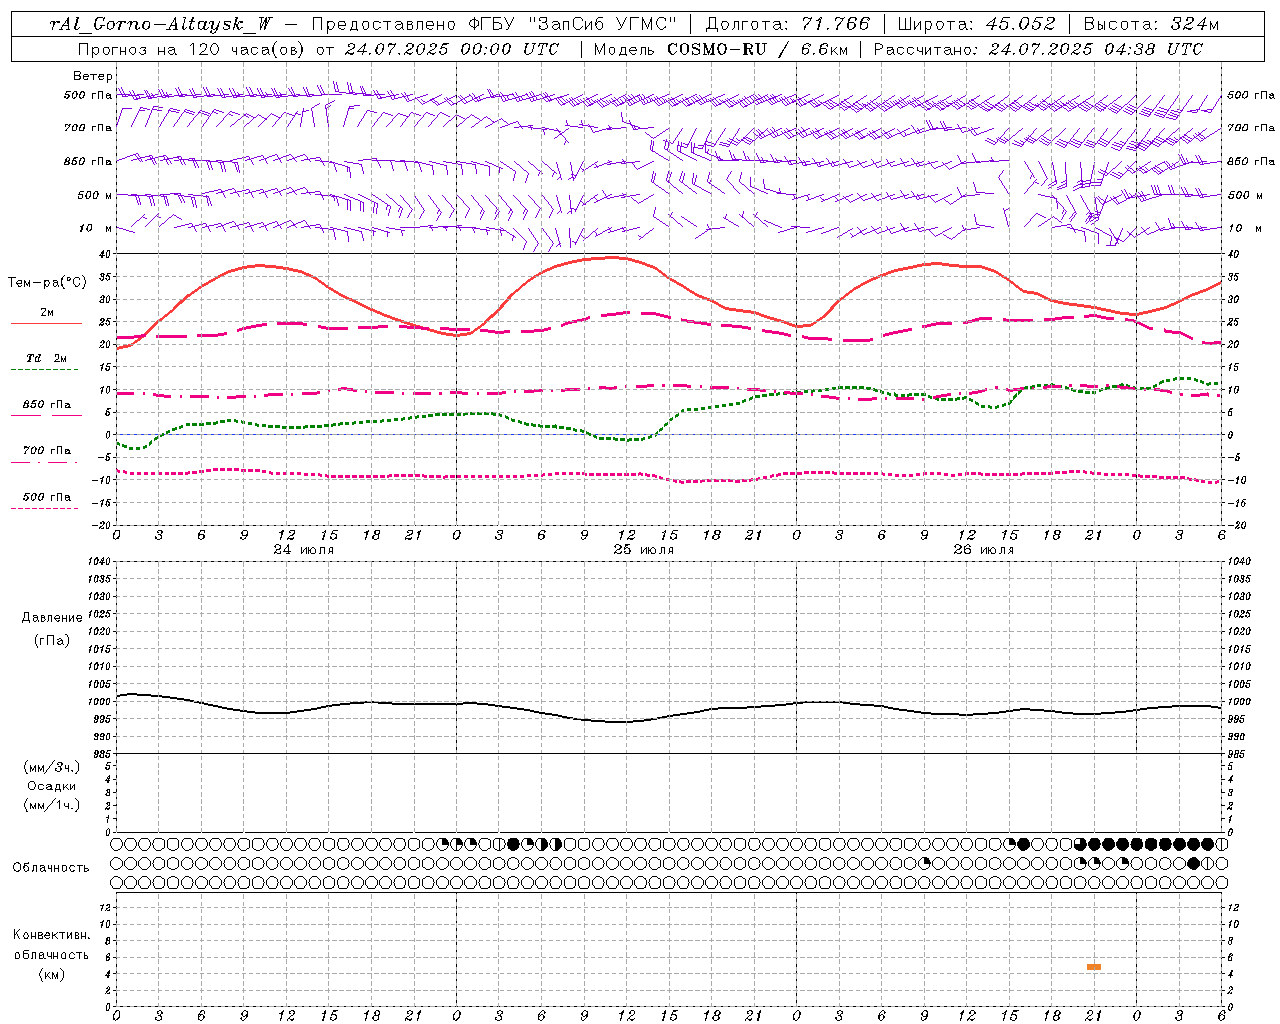
Task: Click the 24 июля date label
Action: 304,550
